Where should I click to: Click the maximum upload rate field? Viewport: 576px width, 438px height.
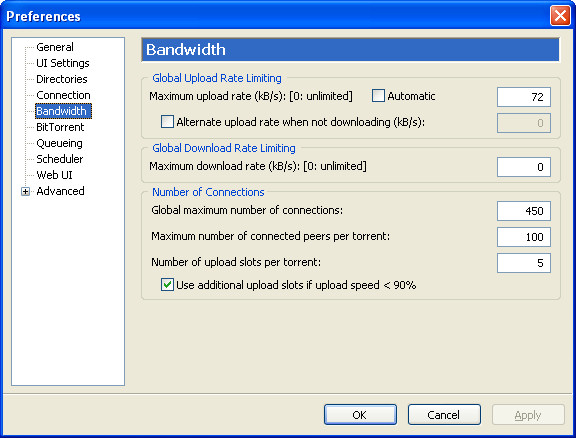click(523, 97)
